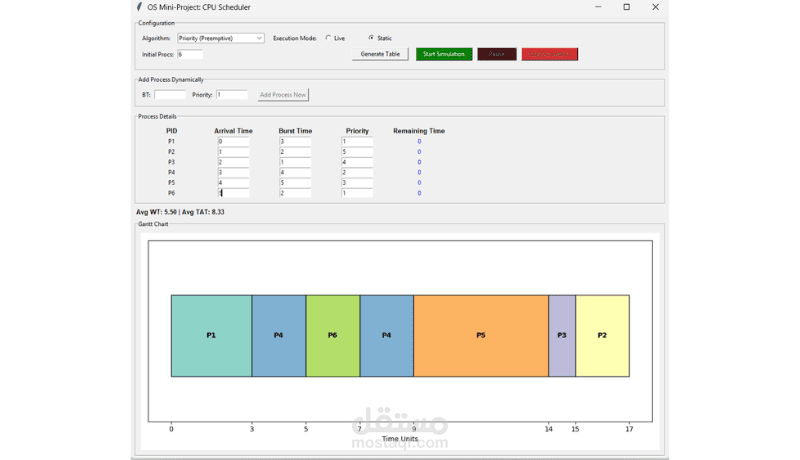Screen dimensions: 800x460
Task: Edit the Arrival Time field for P5
Action: pos(233,183)
